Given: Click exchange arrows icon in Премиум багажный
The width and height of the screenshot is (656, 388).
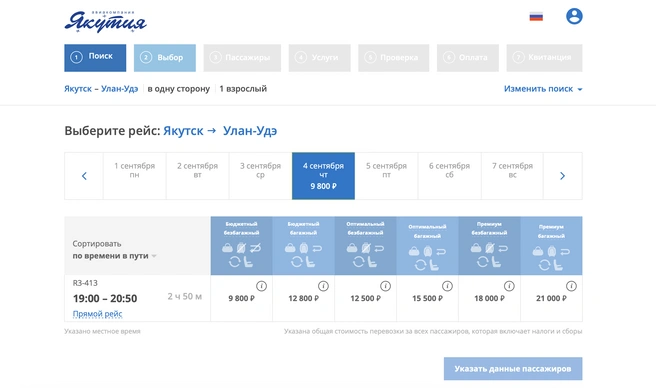Looking at the screenshot, I should (x=544, y=265).
